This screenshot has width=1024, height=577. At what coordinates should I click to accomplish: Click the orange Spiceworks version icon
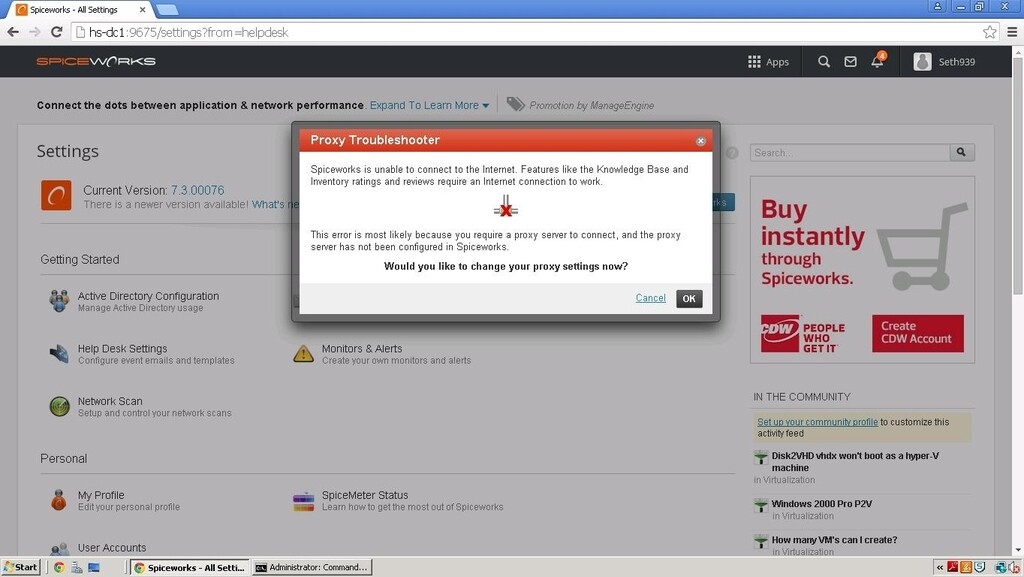tap(56, 195)
